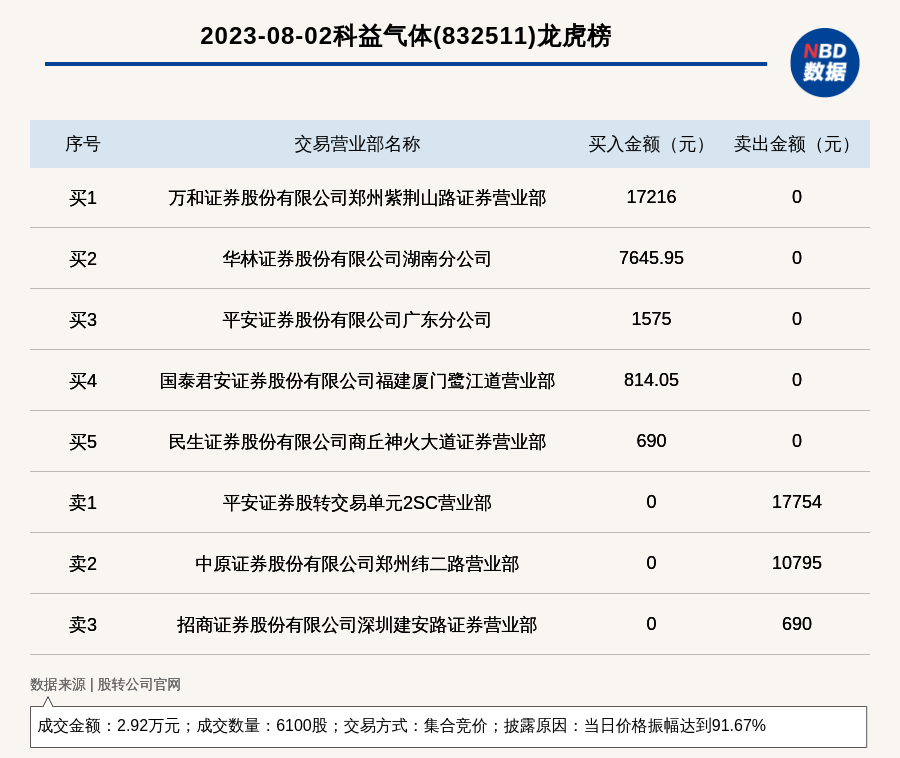Select the 买5 row label
The image size is (900, 758).
pos(83,442)
